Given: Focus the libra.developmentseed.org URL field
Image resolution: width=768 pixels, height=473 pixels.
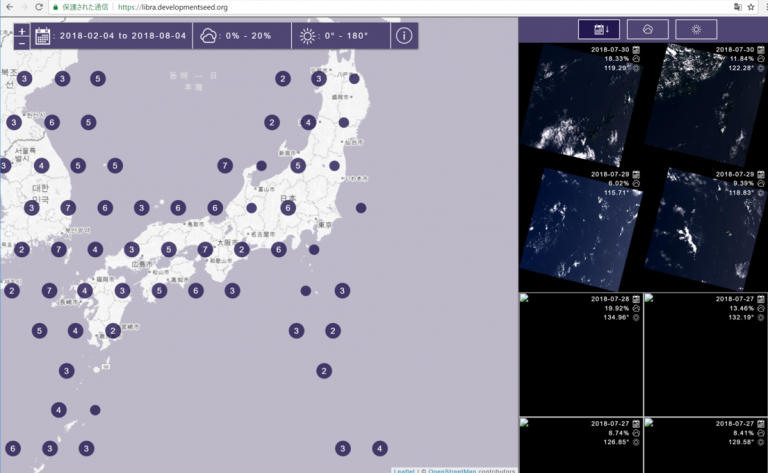Looking at the screenshot, I should 173,7.
